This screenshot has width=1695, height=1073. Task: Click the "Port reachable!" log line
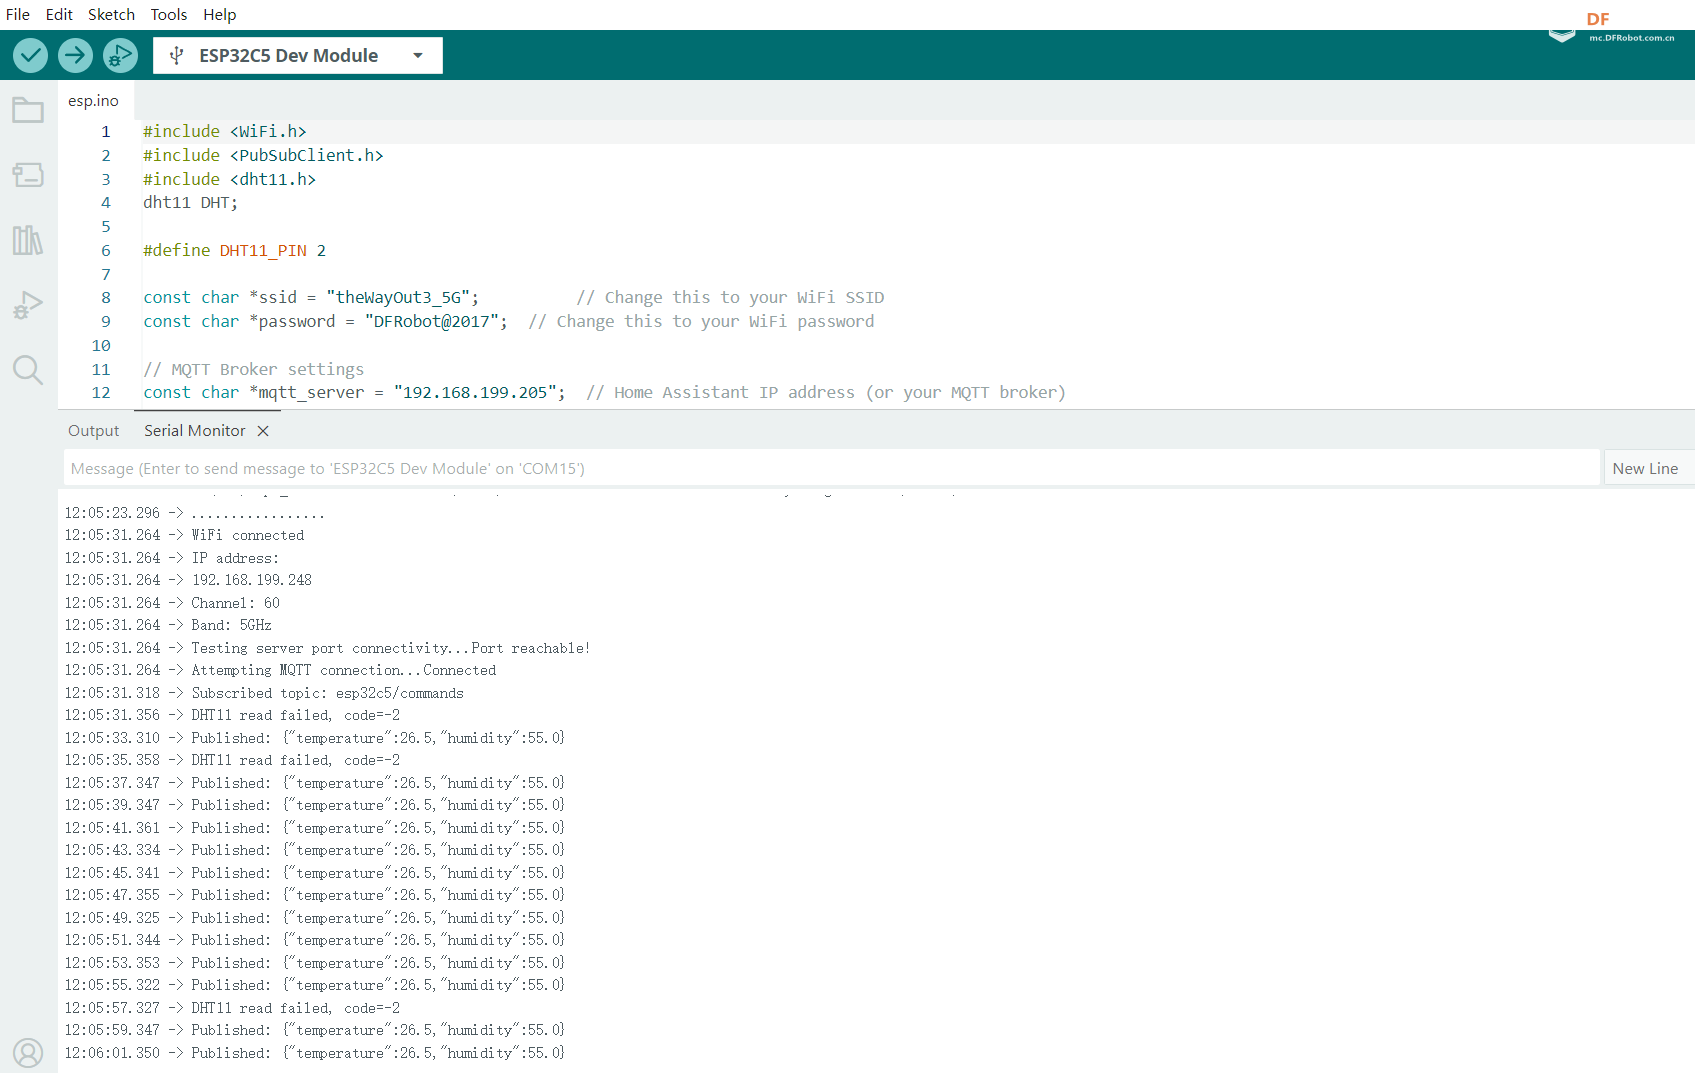(328, 649)
